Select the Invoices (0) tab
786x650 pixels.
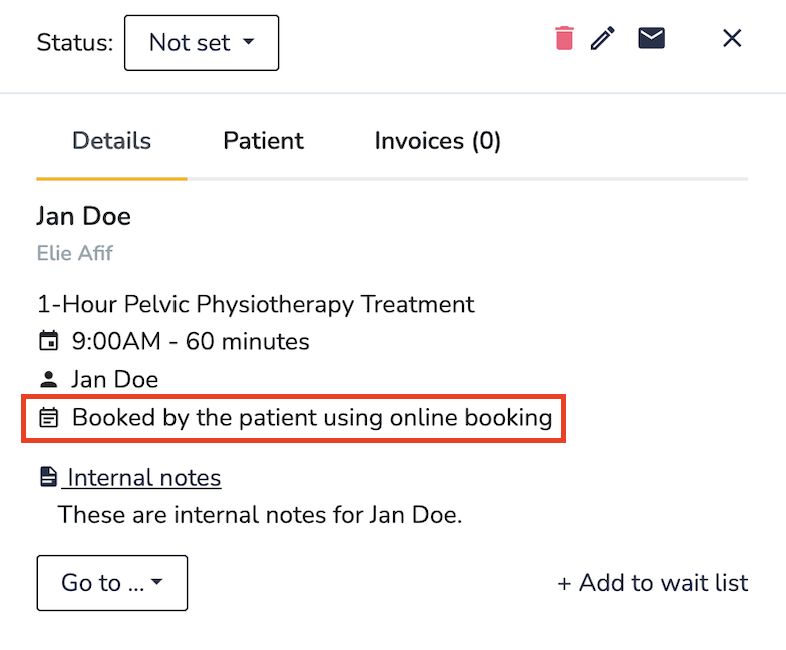point(437,141)
